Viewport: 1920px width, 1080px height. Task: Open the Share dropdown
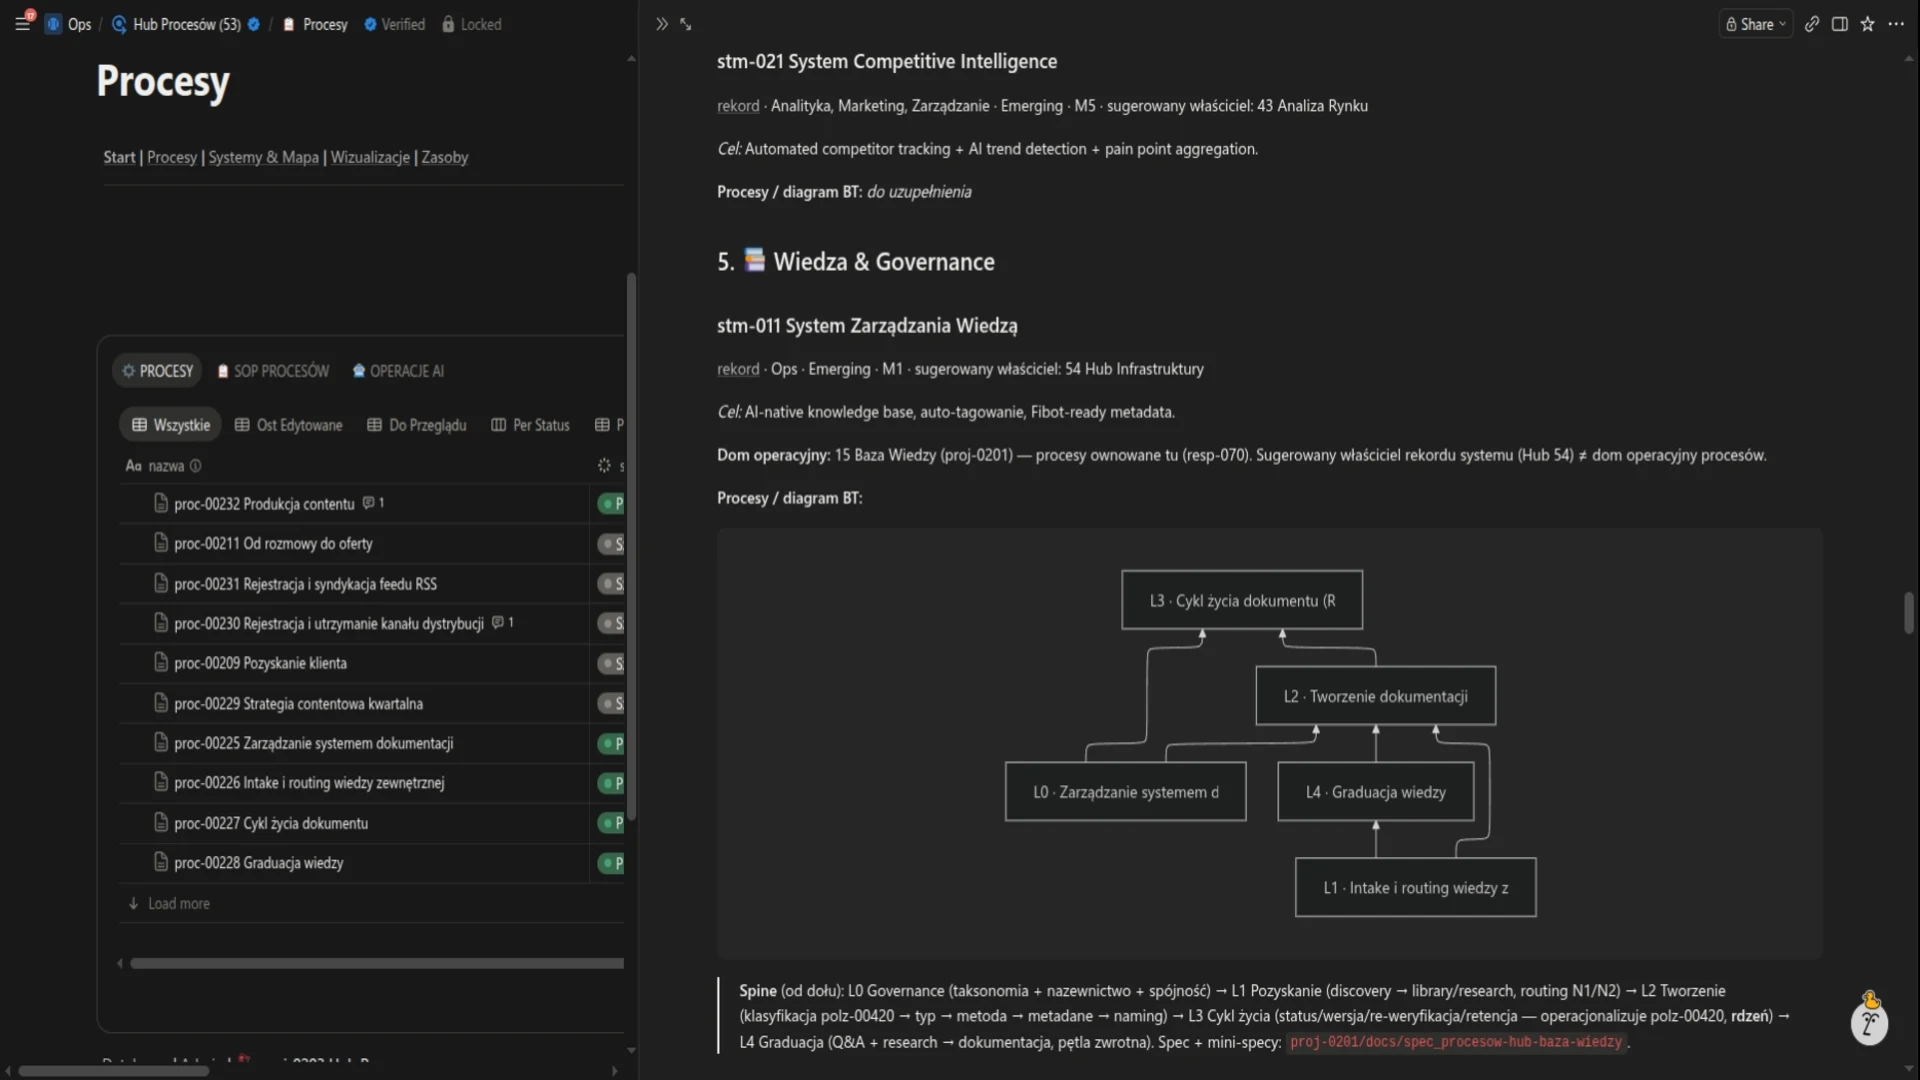[x=1756, y=24]
